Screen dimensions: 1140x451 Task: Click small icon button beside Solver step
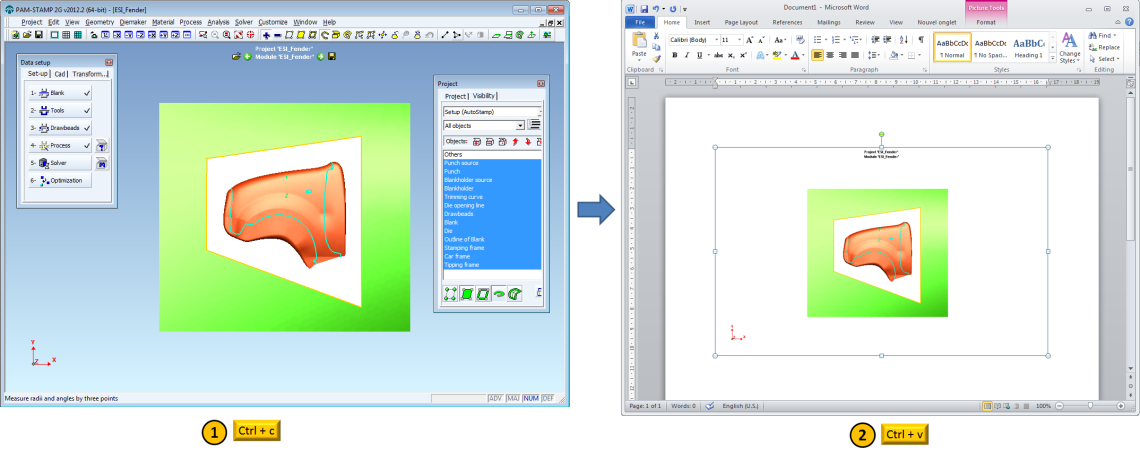click(103, 164)
